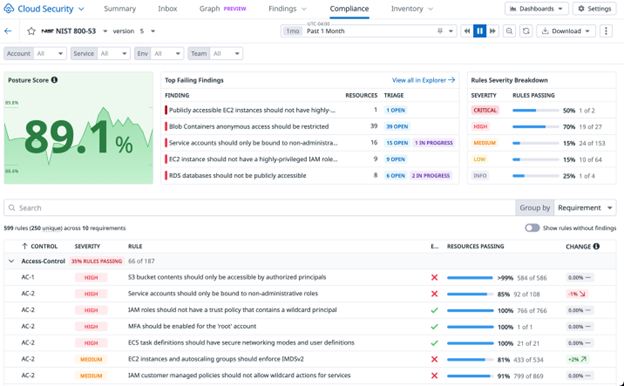This screenshot has width=624, height=386.
Task: Refresh the compliance data
Action: point(526,31)
